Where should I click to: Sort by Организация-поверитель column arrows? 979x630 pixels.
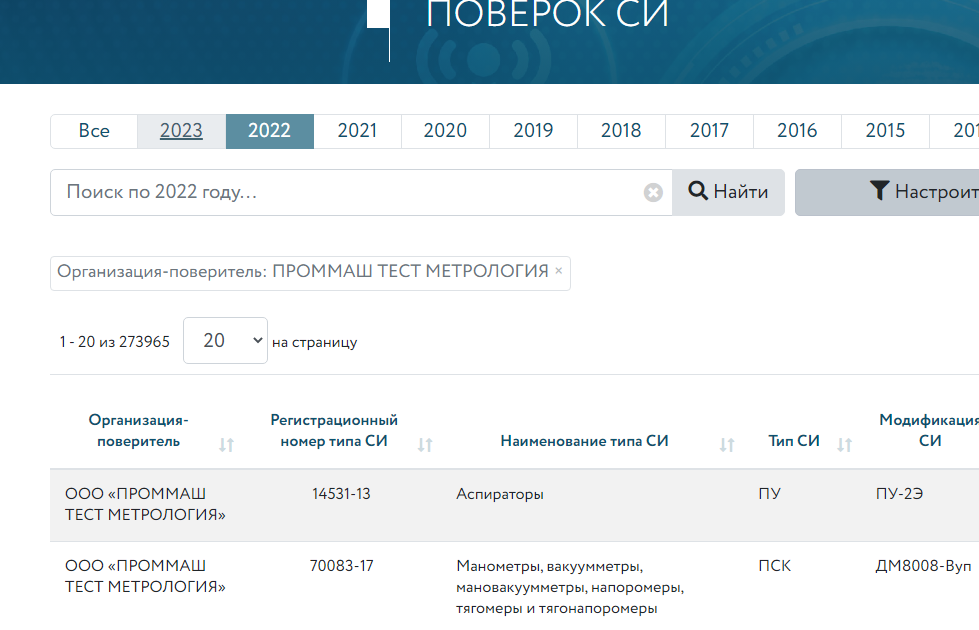click(226, 445)
